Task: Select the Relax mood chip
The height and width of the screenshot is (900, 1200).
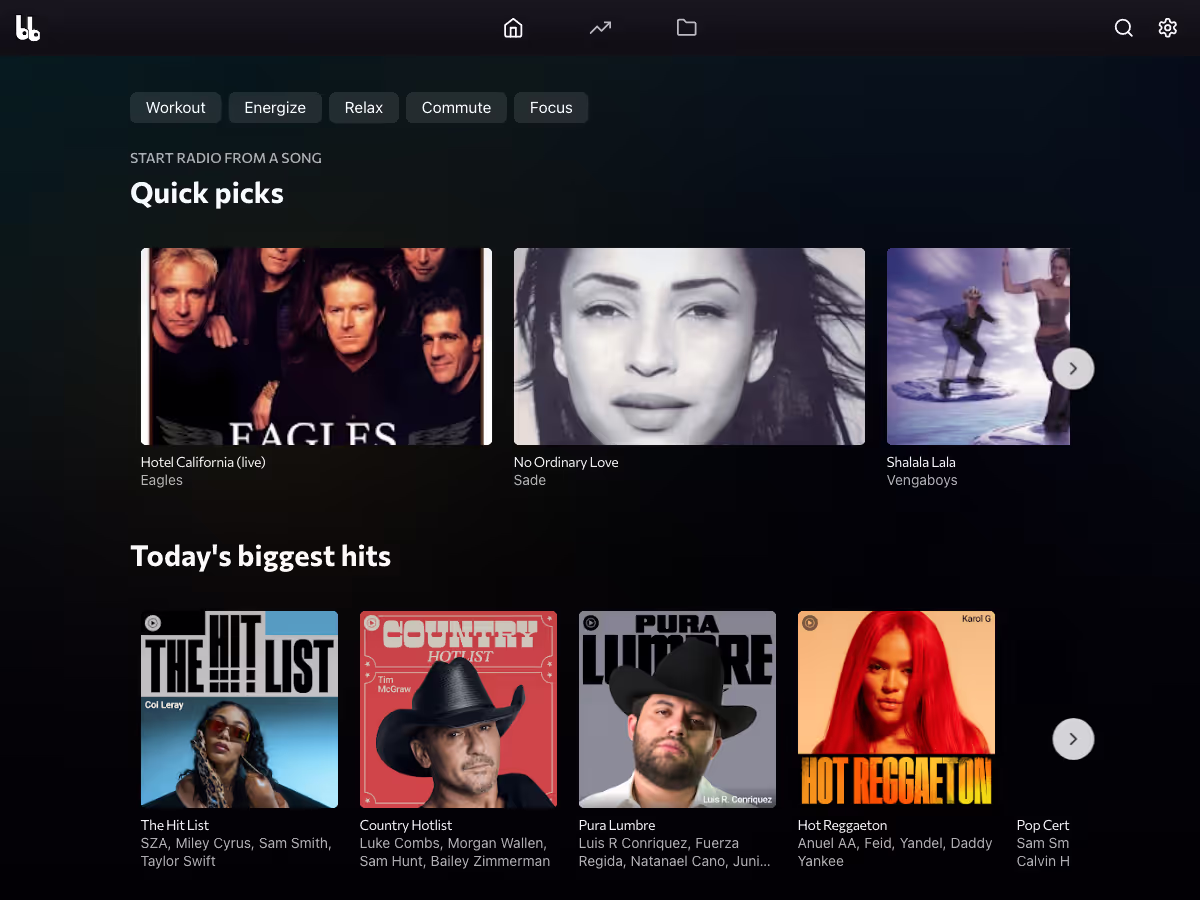Action: pyautogui.click(x=364, y=108)
